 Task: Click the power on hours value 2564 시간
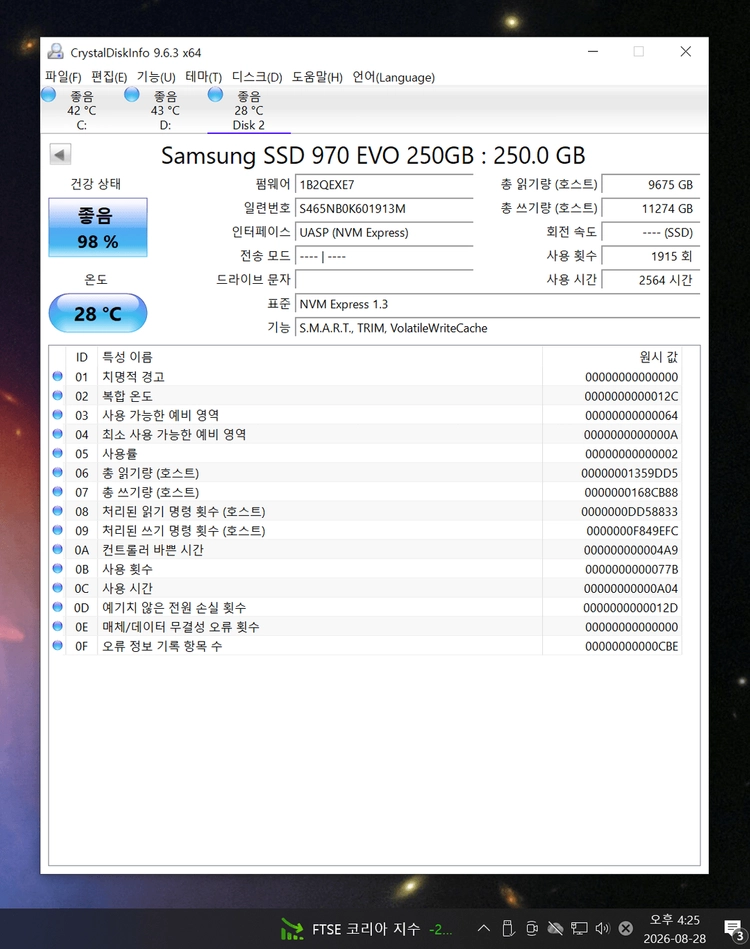coord(651,280)
